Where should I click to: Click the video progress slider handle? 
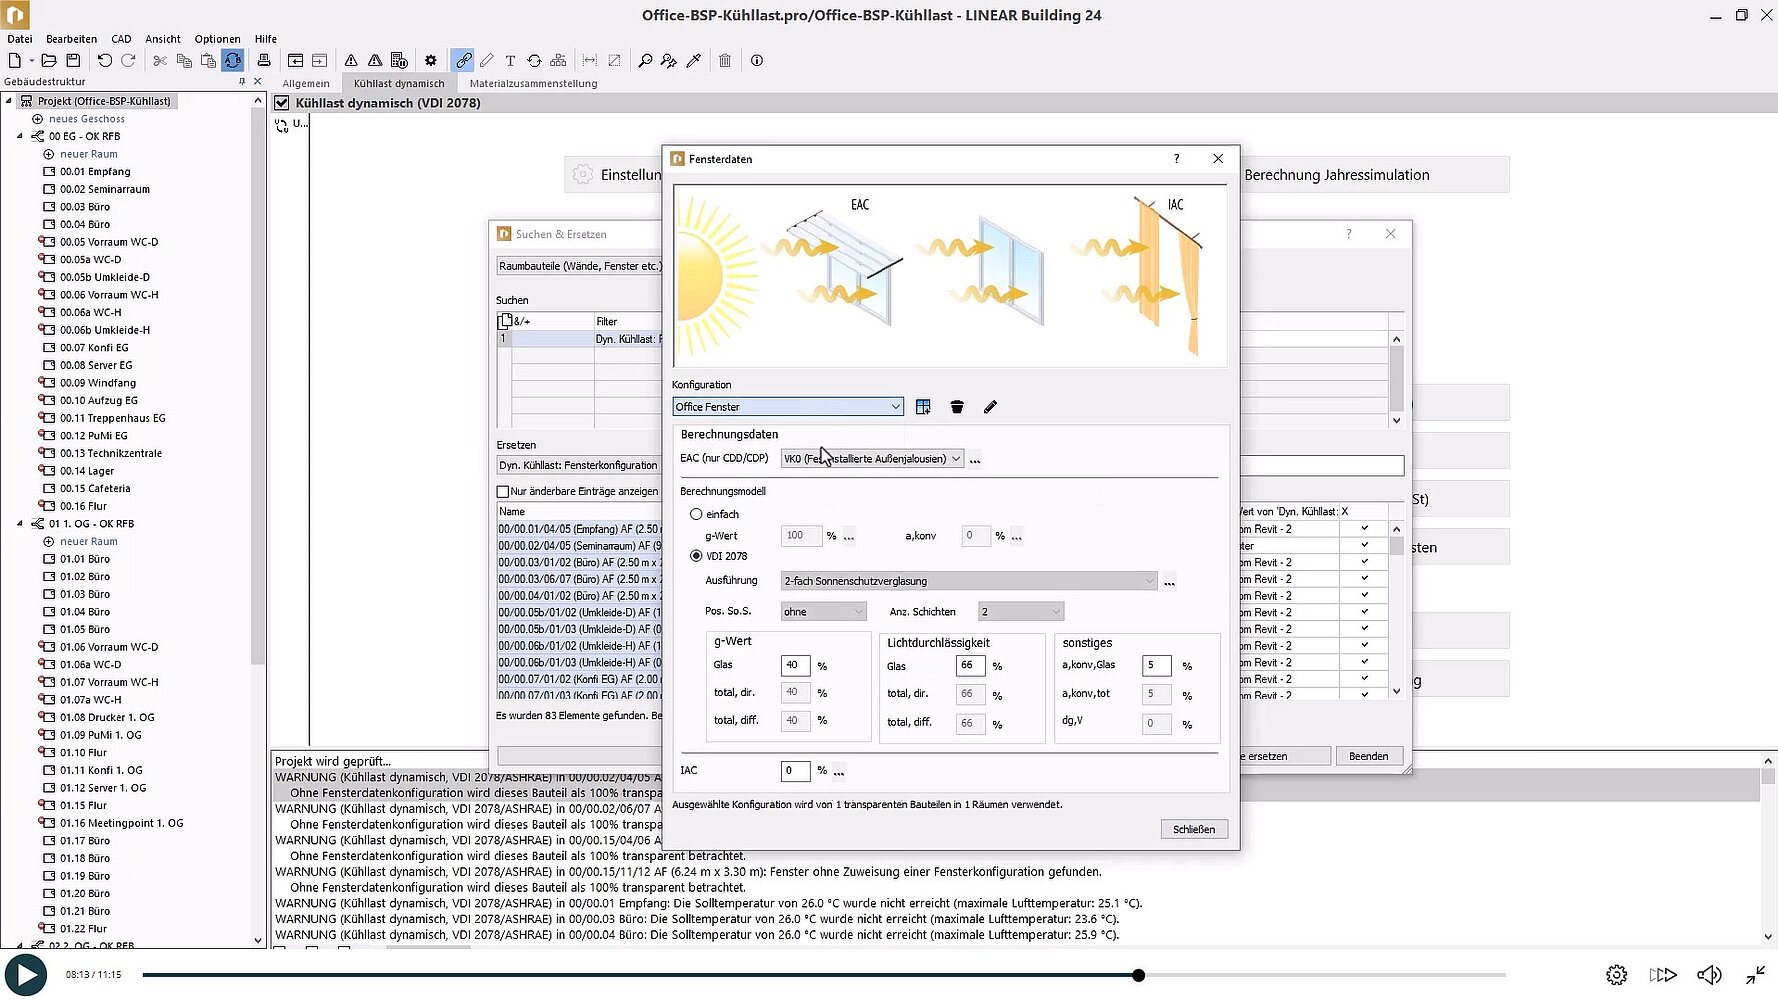click(1138, 975)
